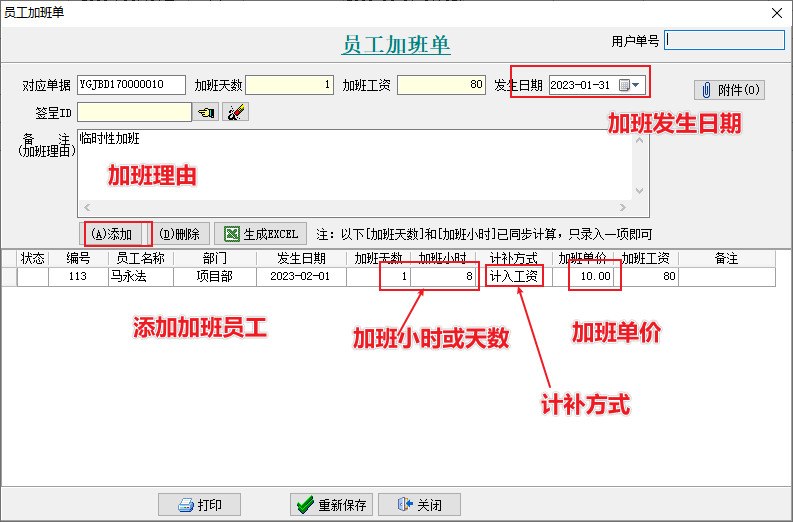Click the 对应单据 field
The height and width of the screenshot is (522, 793).
[131, 85]
